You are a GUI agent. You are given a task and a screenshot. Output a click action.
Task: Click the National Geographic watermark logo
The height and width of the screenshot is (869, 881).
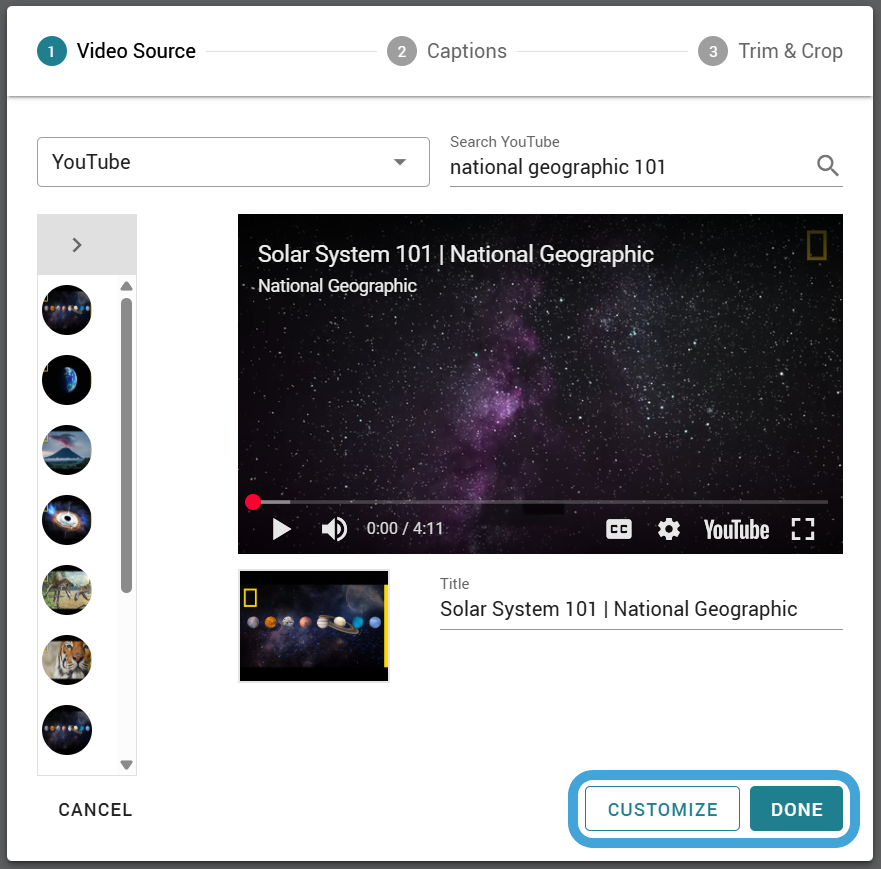[816, 245]
